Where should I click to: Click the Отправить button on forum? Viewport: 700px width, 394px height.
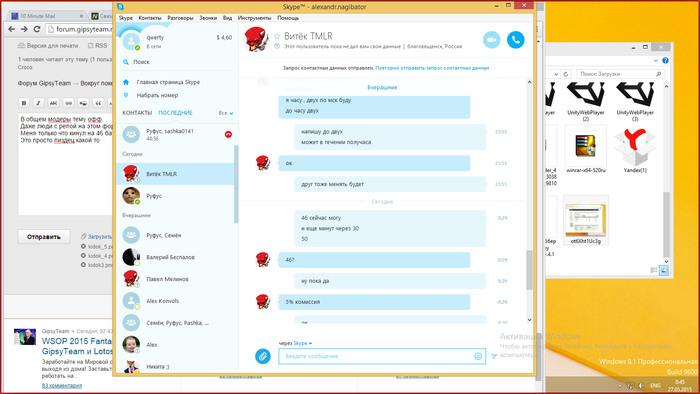tap(44, 236)
